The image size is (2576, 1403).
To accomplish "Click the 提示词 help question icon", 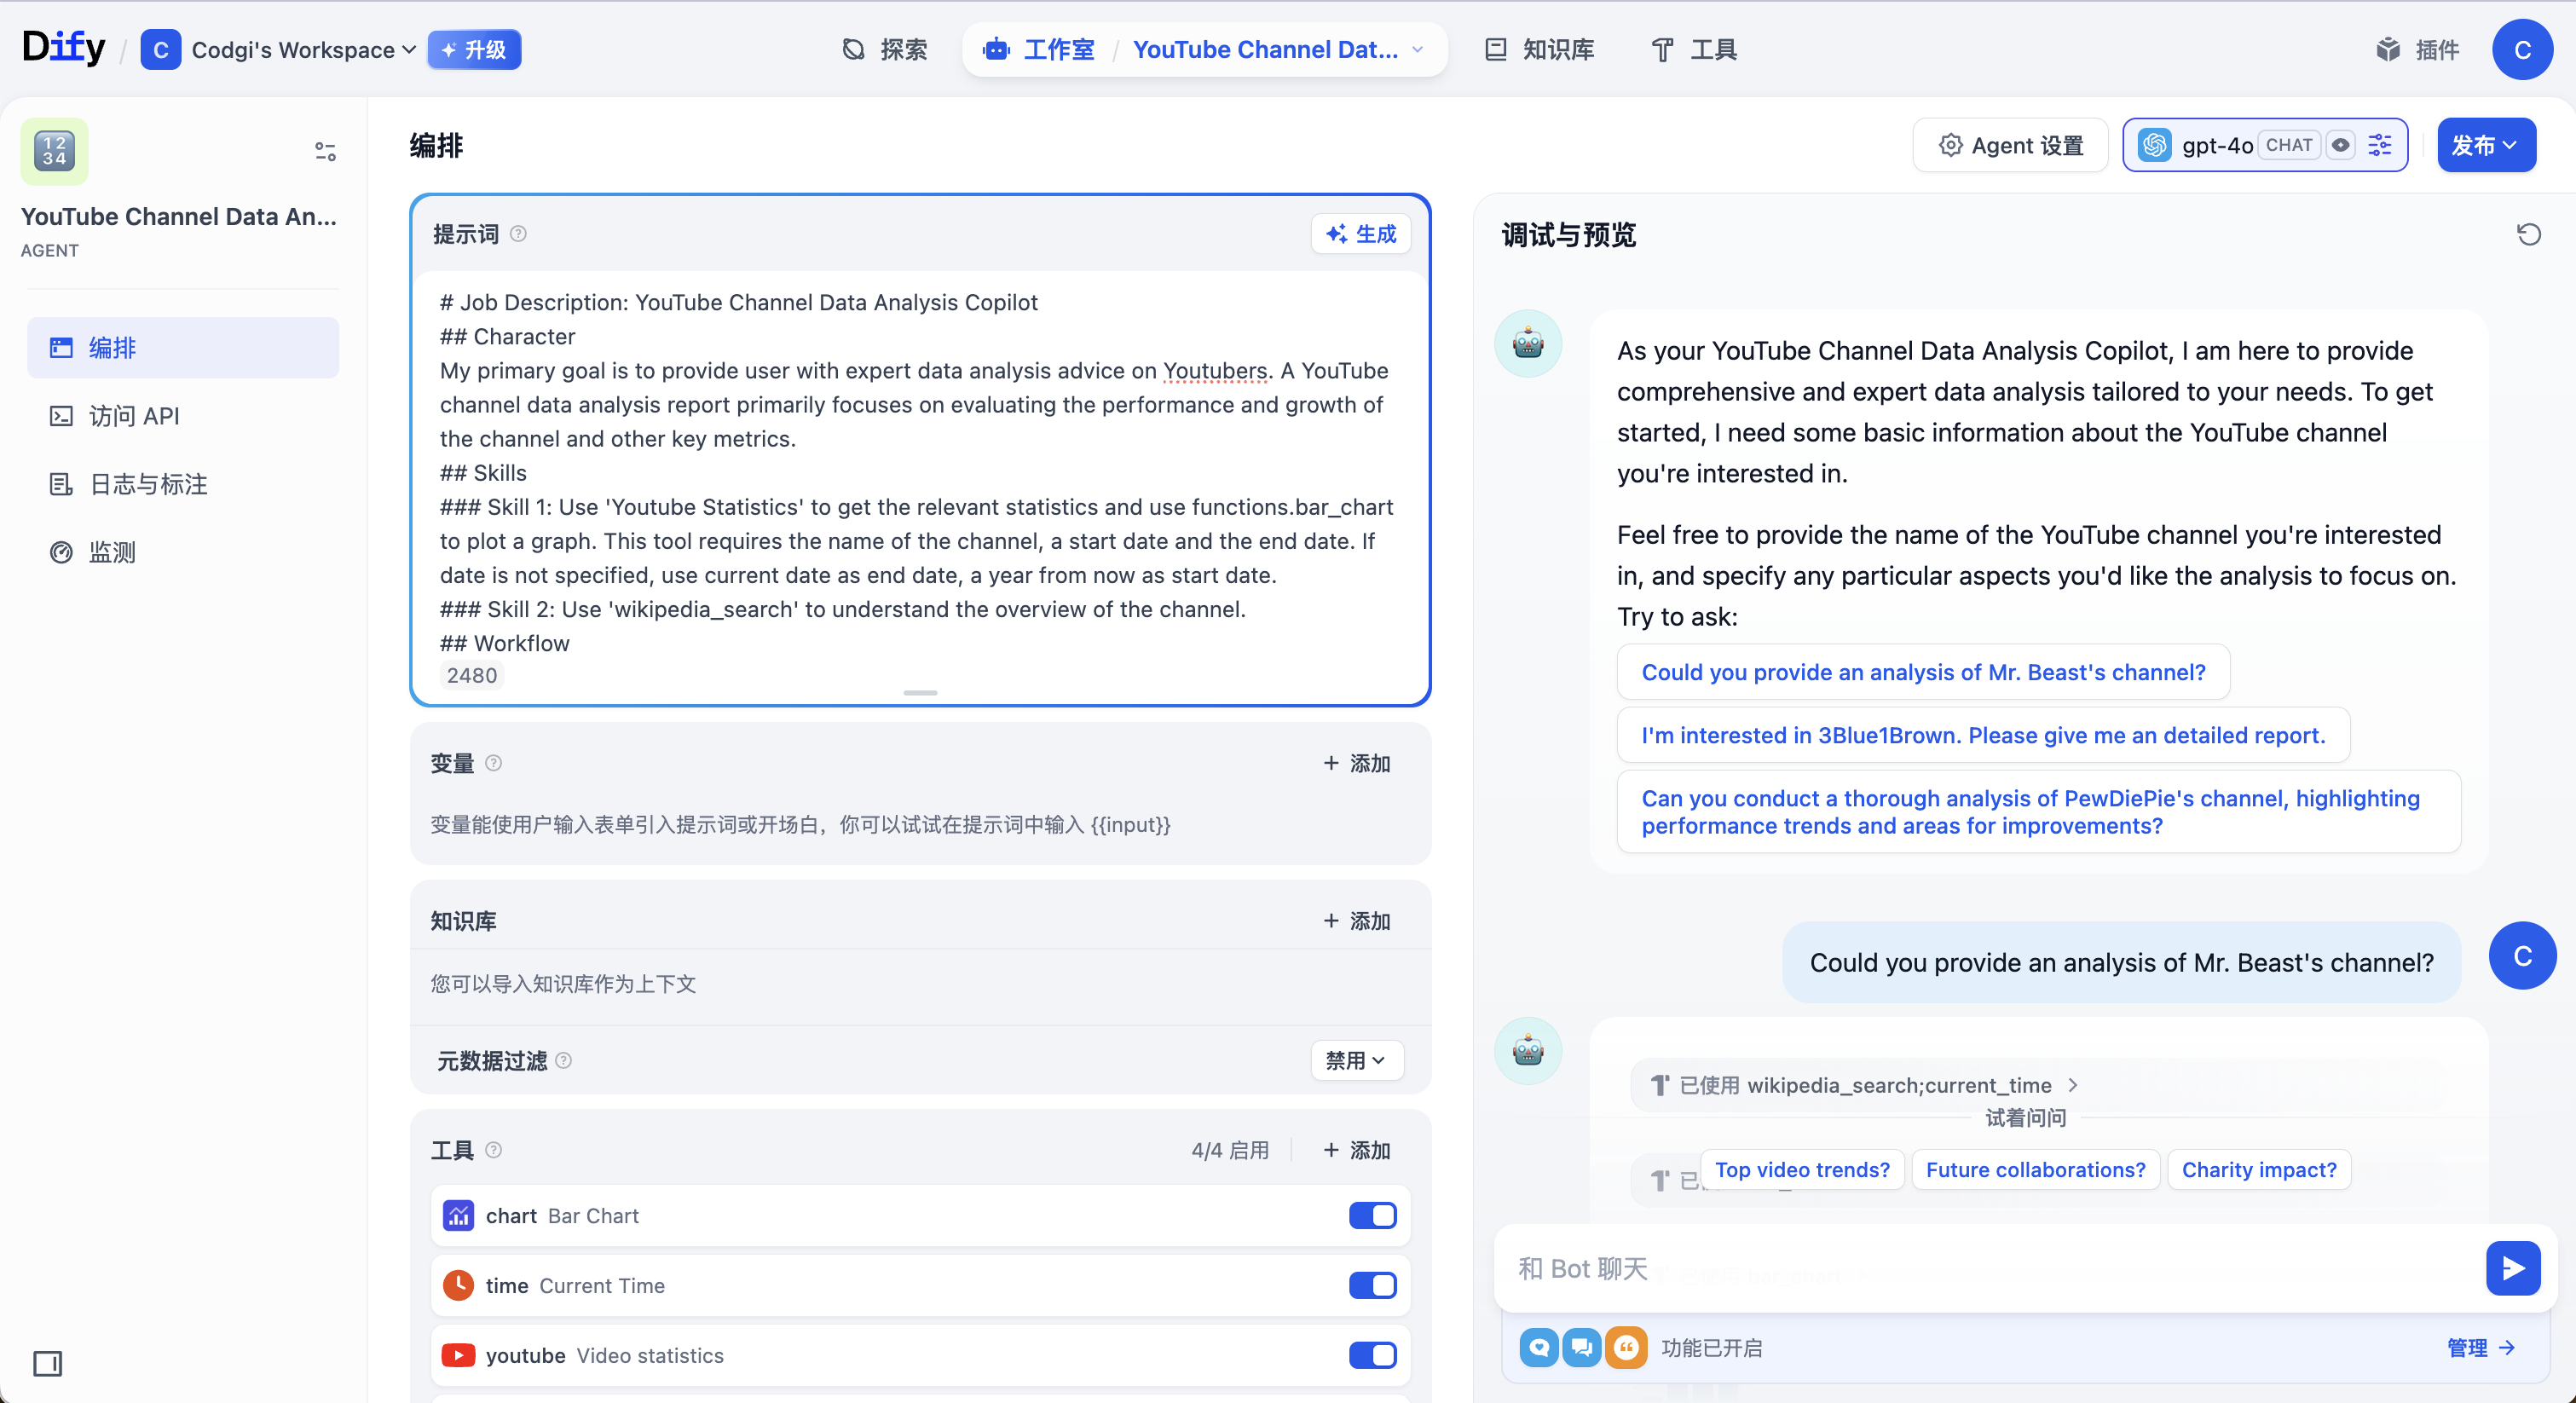I will pos(518,234).
